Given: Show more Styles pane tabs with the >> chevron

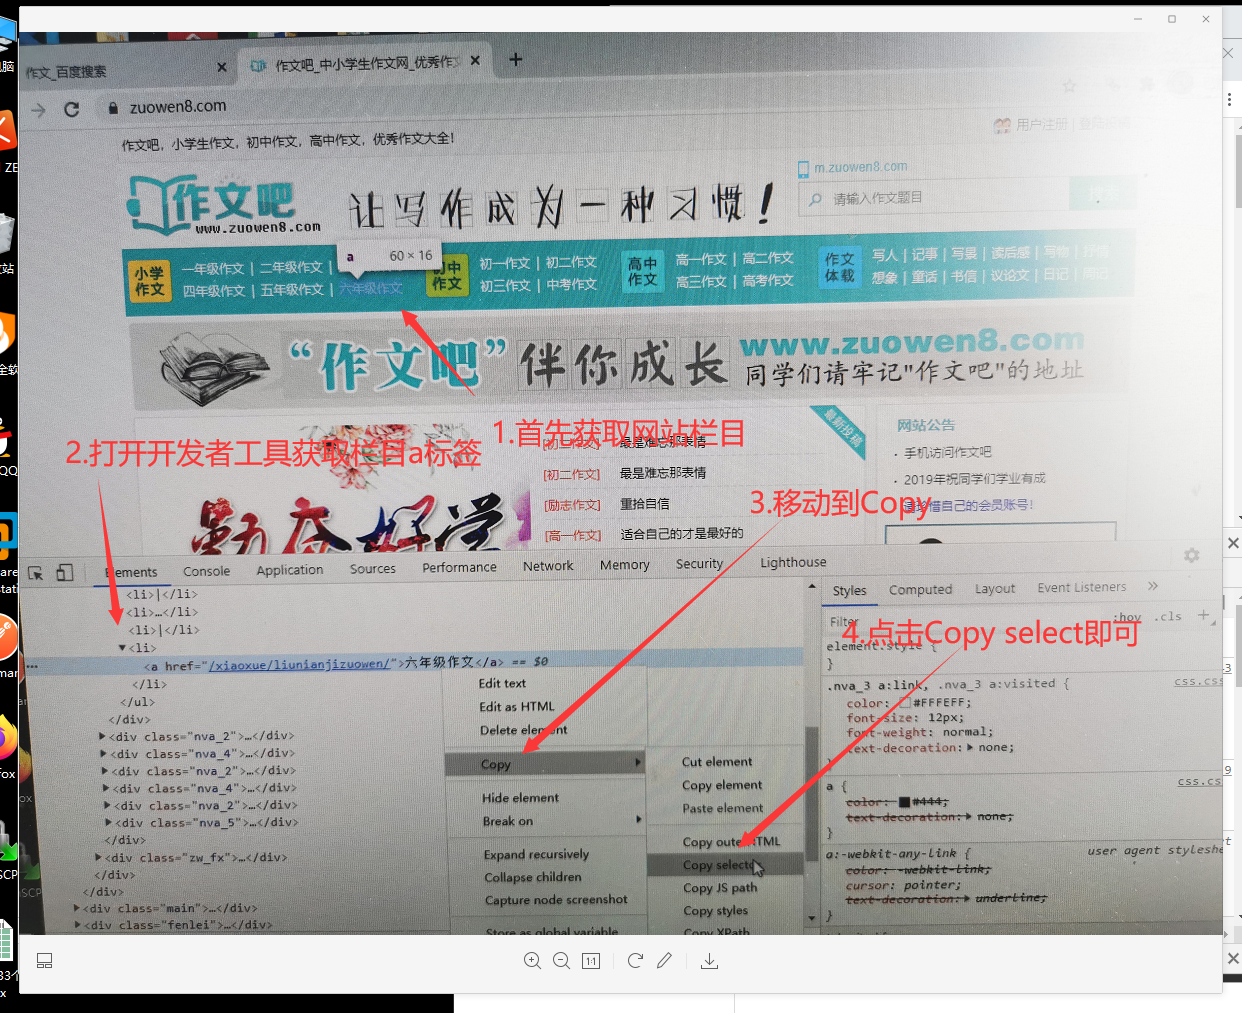Looking at the screenshot, I should point(1153,586).
